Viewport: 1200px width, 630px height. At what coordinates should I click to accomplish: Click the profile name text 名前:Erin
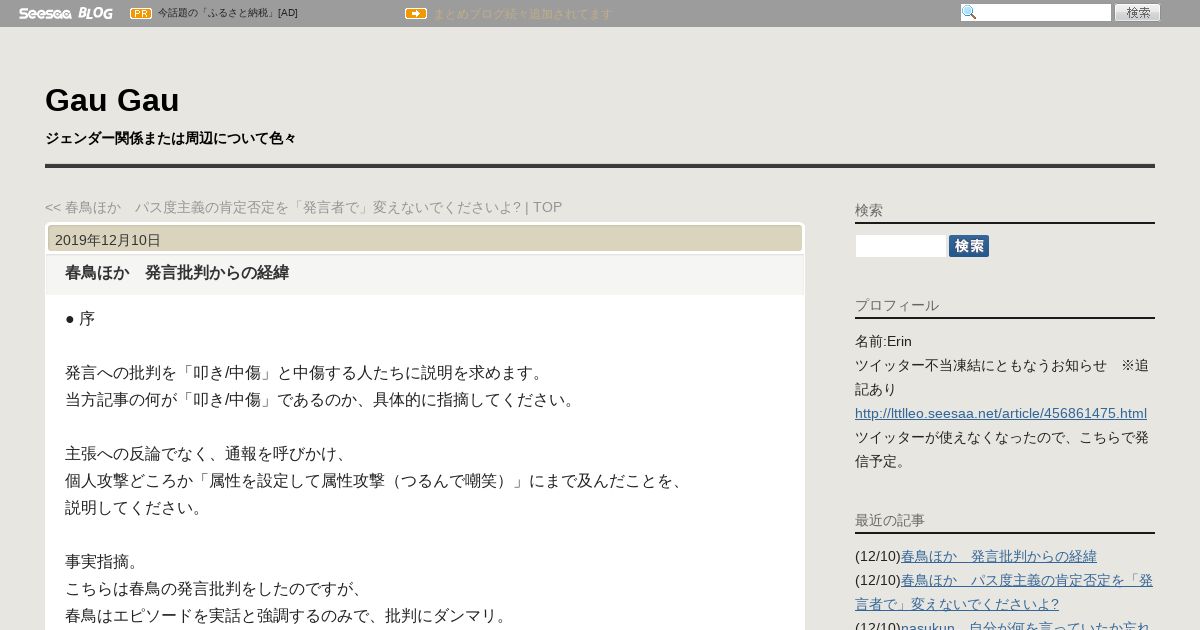883,341
